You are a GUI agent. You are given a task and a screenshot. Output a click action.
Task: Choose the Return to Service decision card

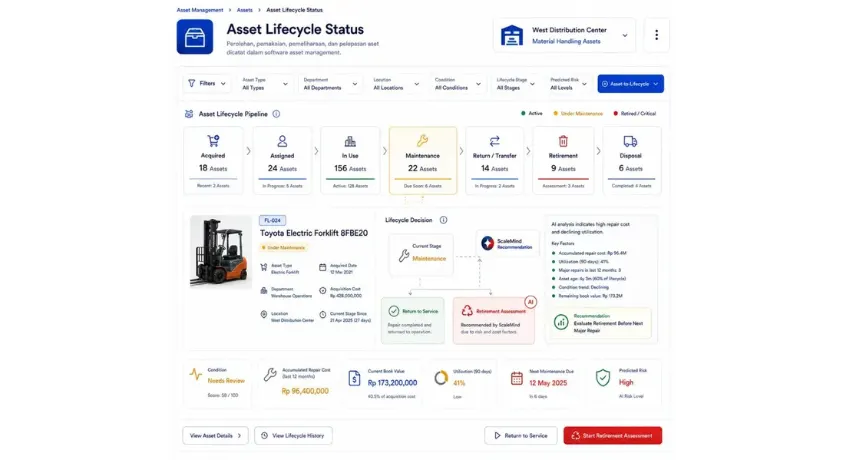click(x=413, y=321)
